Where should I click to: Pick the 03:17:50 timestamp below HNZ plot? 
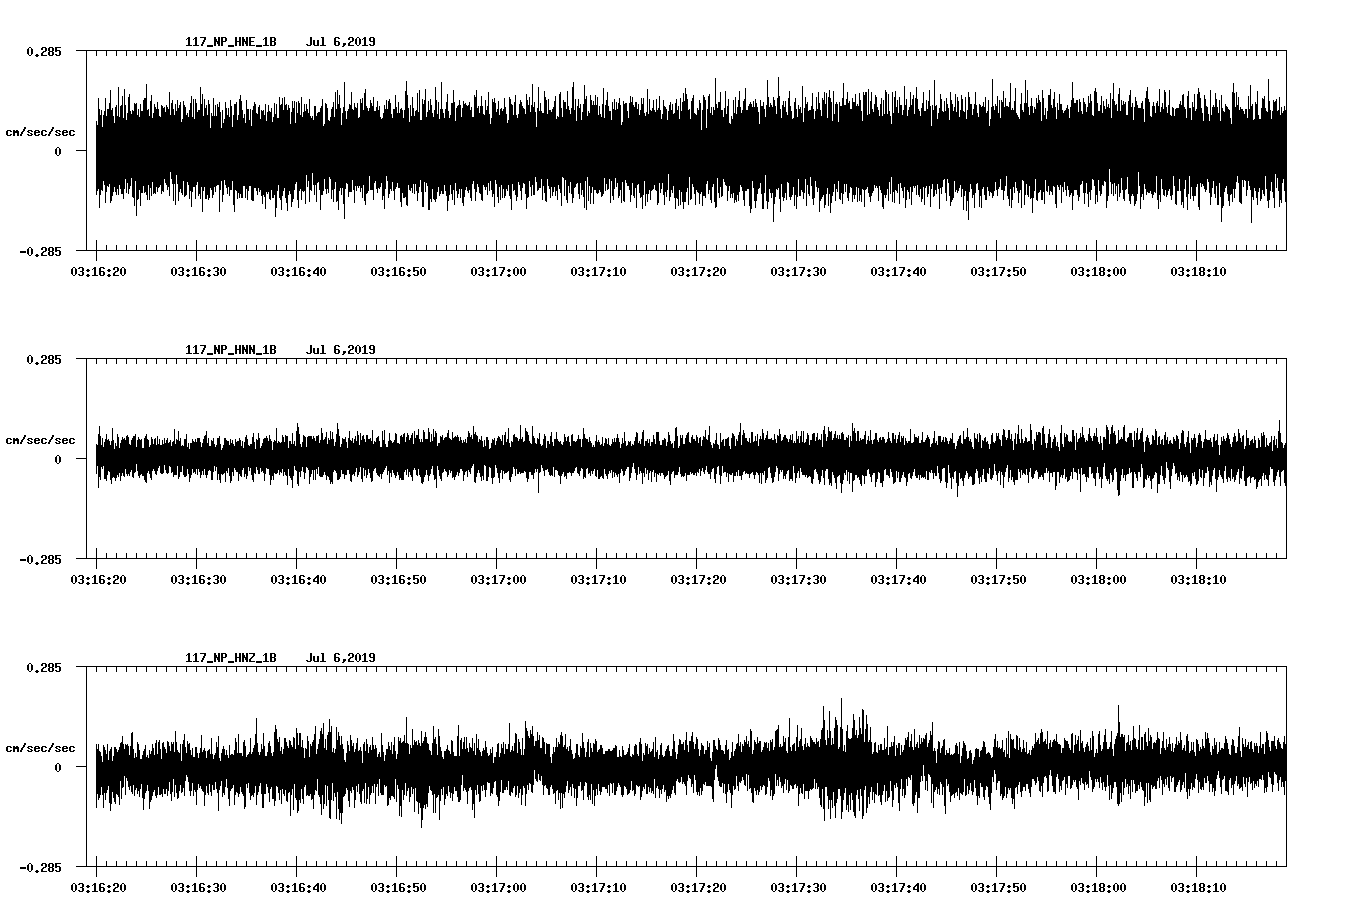point(998,887)
